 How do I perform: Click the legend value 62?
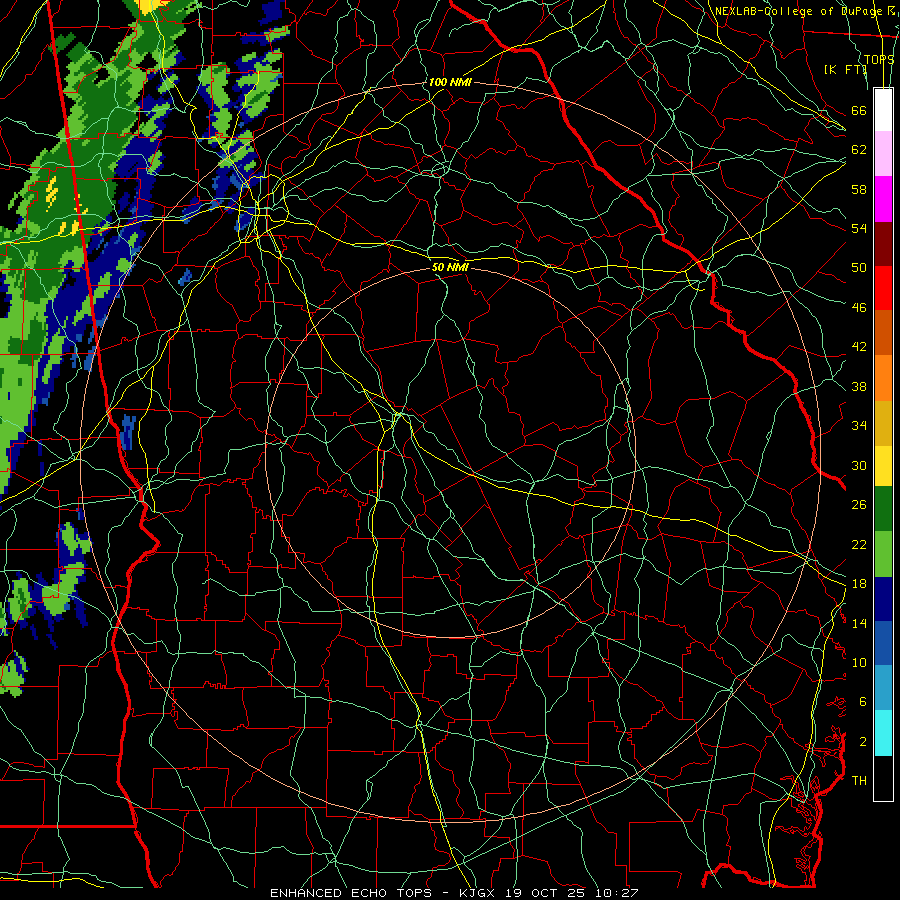click(x=859, y=150)
